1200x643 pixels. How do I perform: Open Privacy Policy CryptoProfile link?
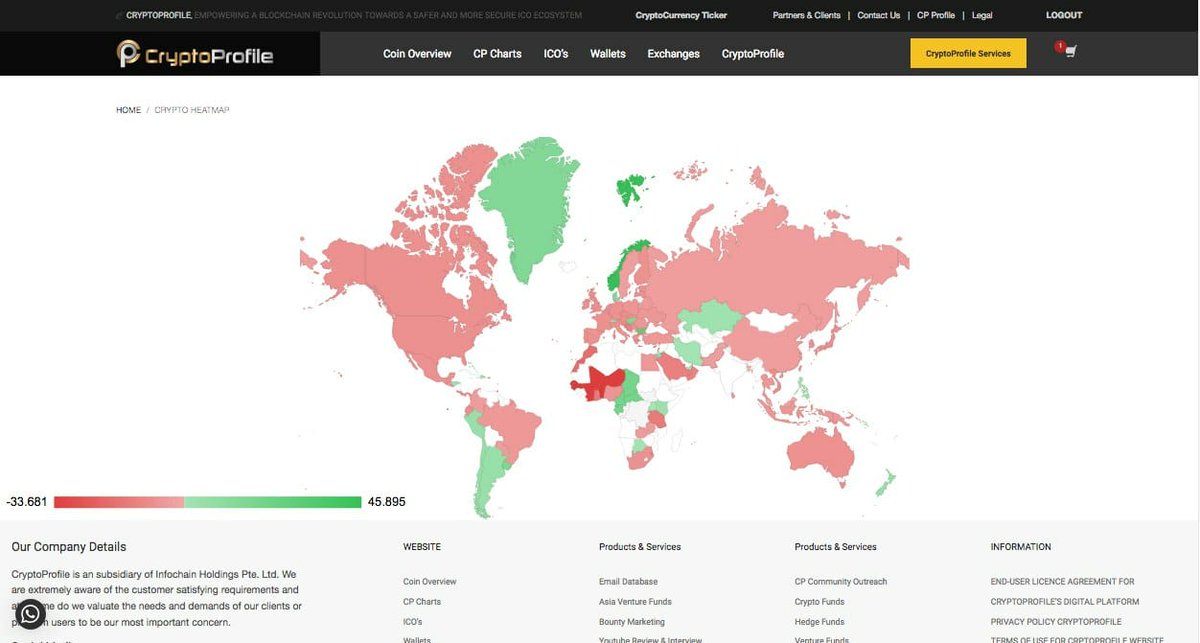[1056, 622]
